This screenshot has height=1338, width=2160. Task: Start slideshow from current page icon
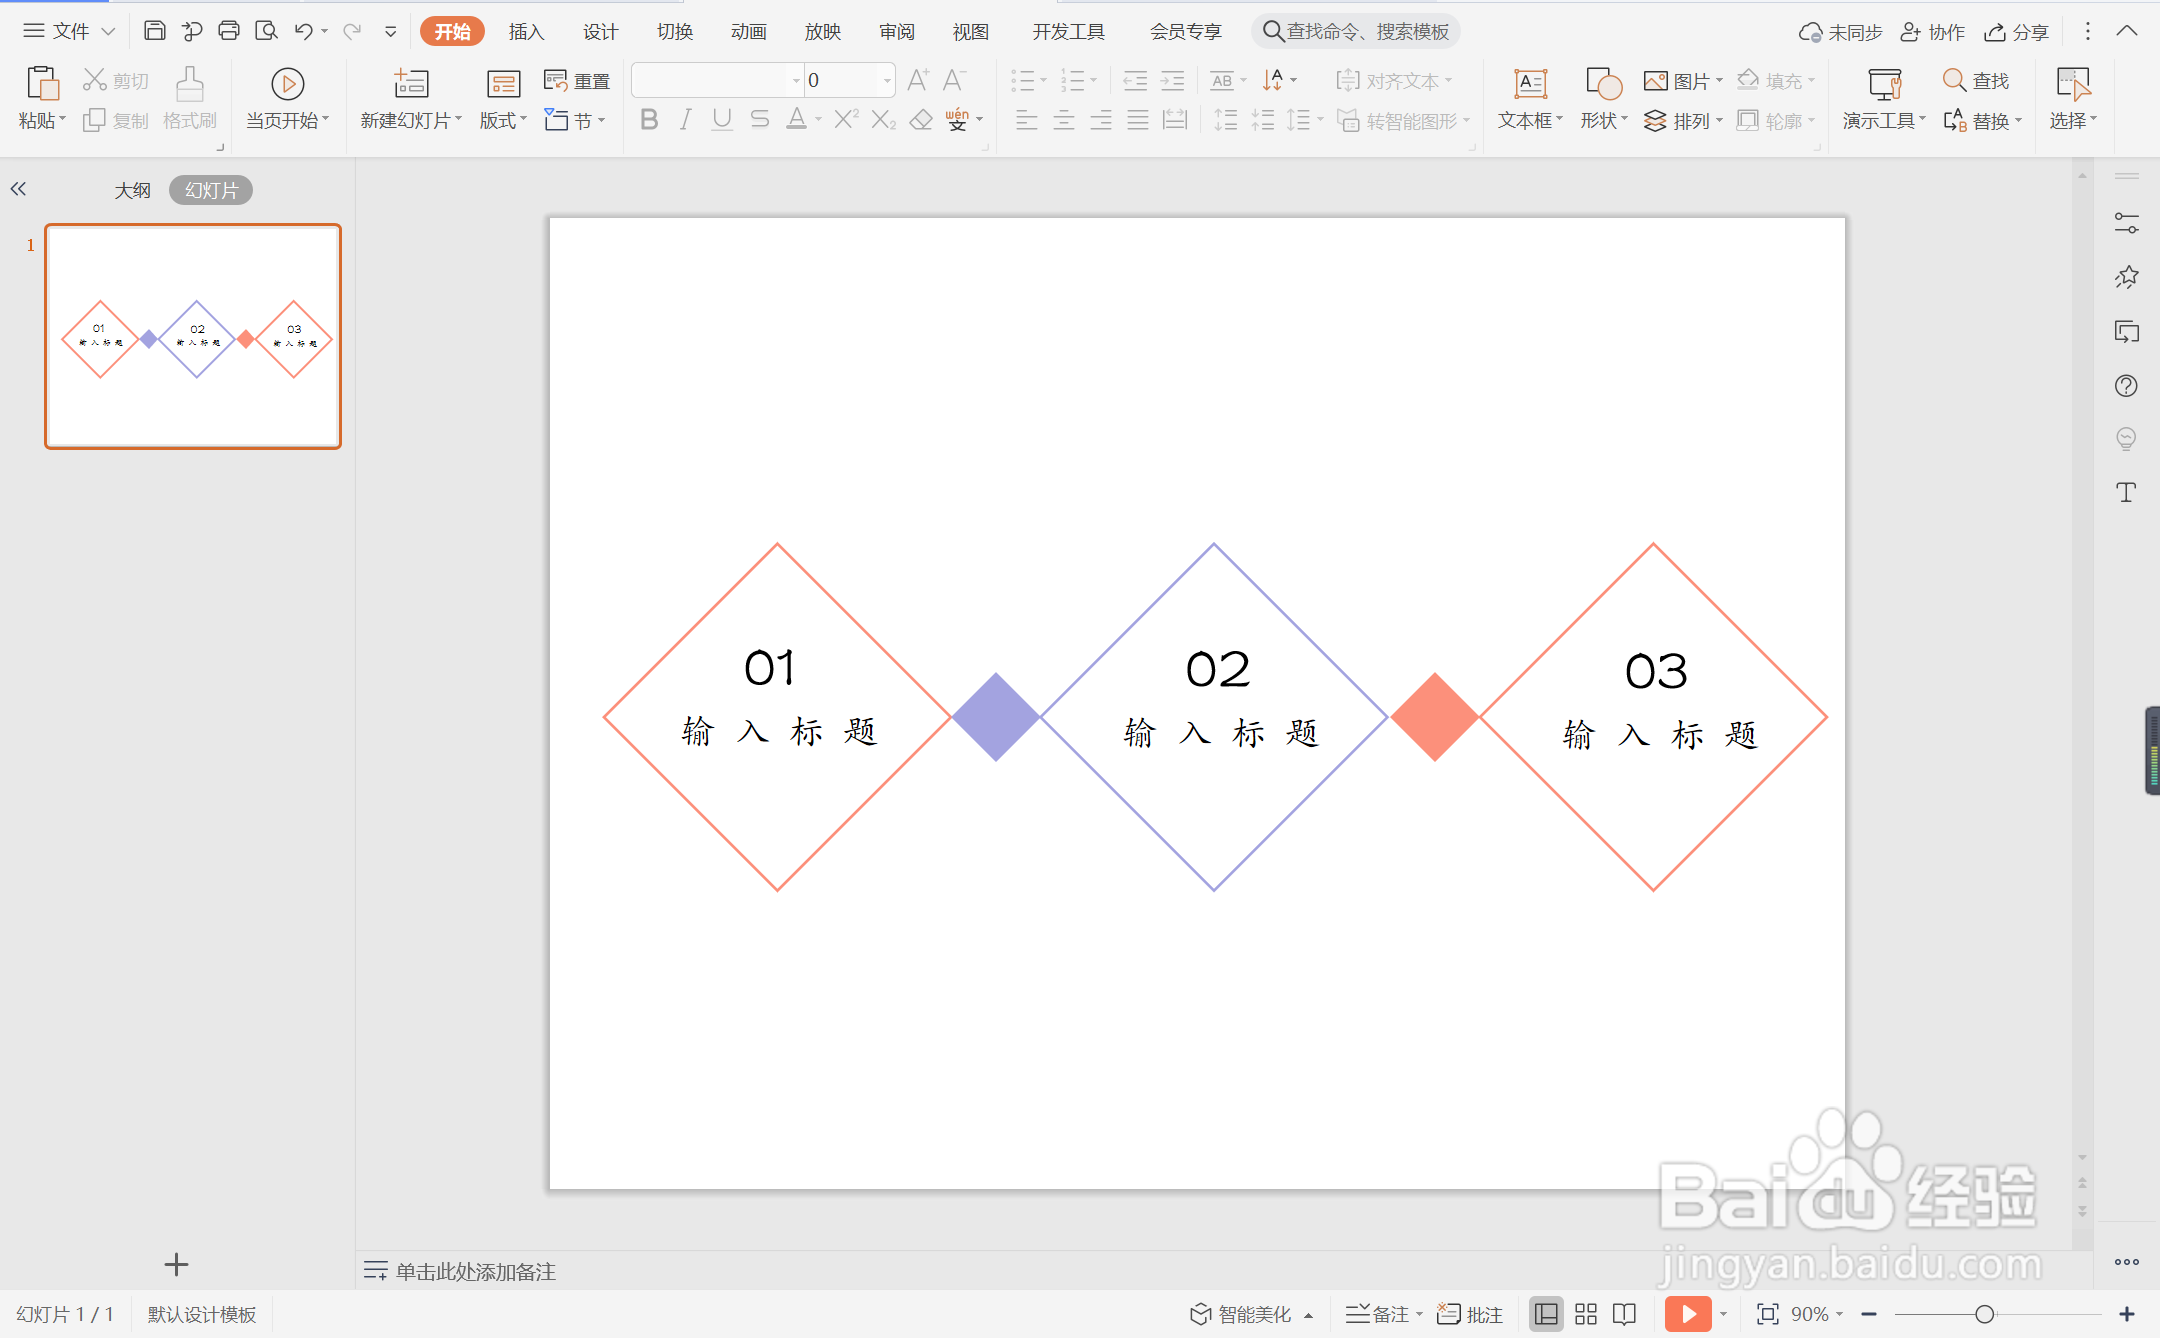coord(287,84)
